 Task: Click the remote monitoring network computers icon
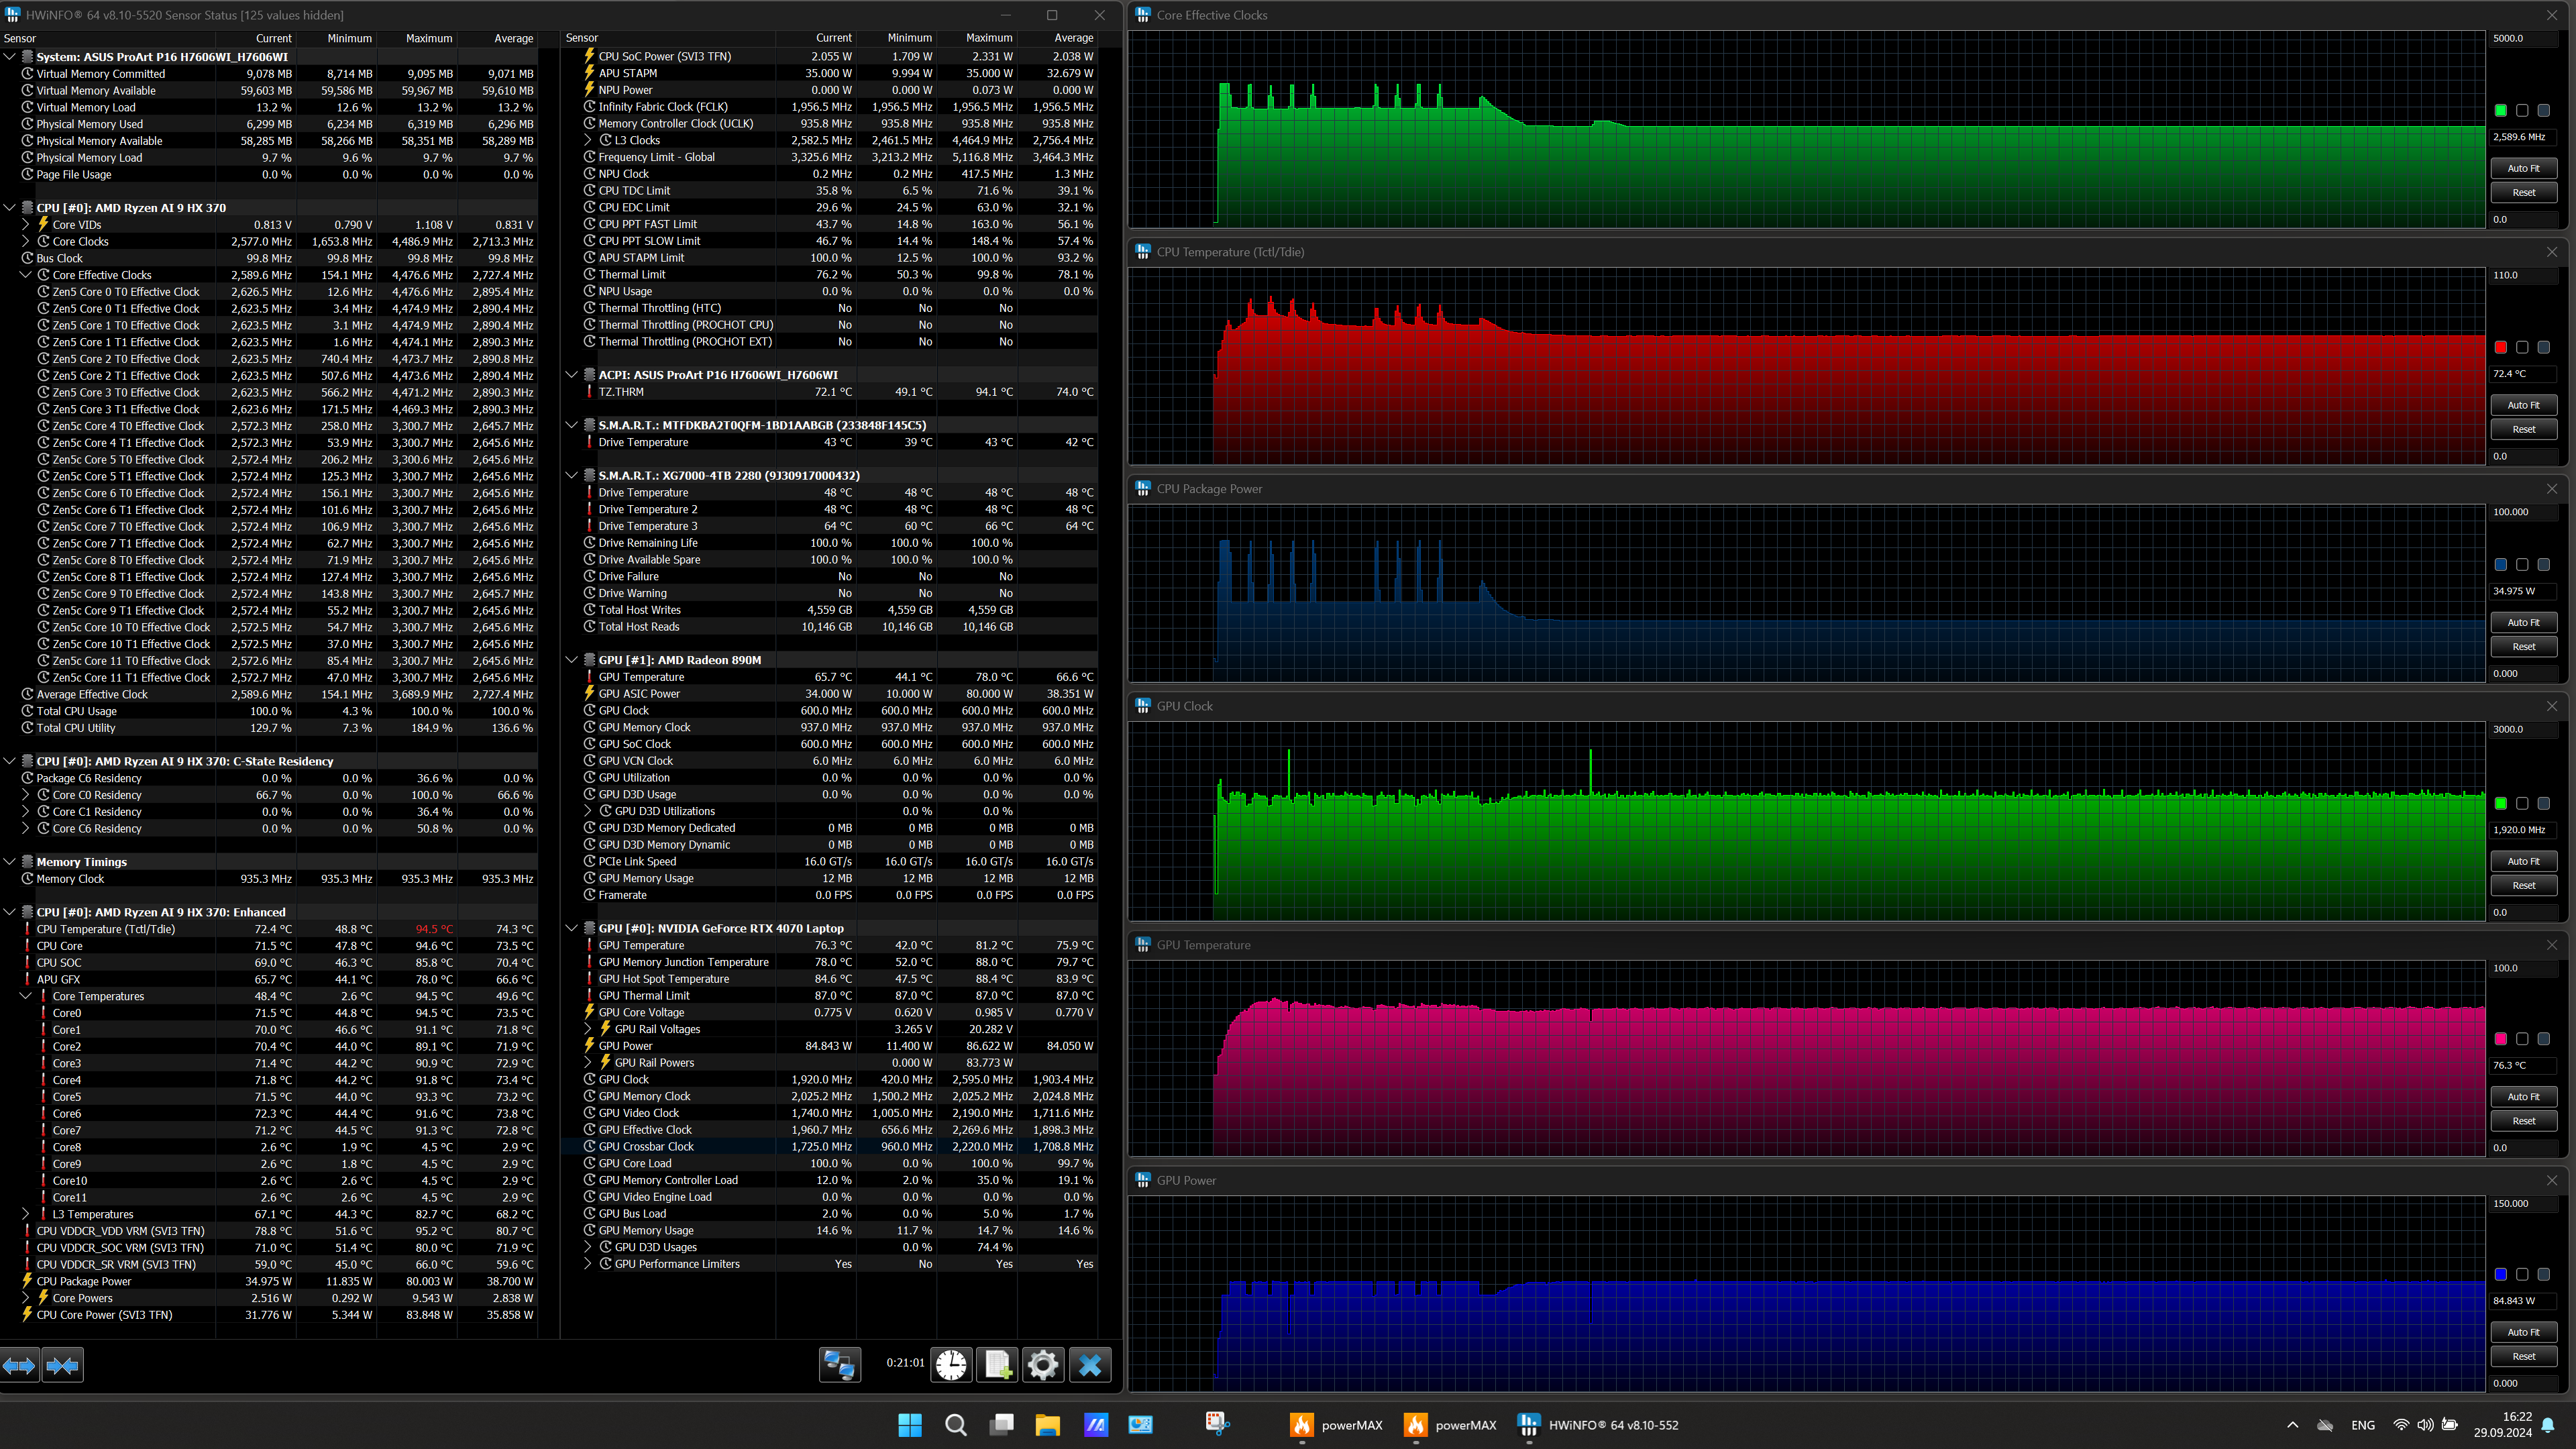(x=839, y=1365)
